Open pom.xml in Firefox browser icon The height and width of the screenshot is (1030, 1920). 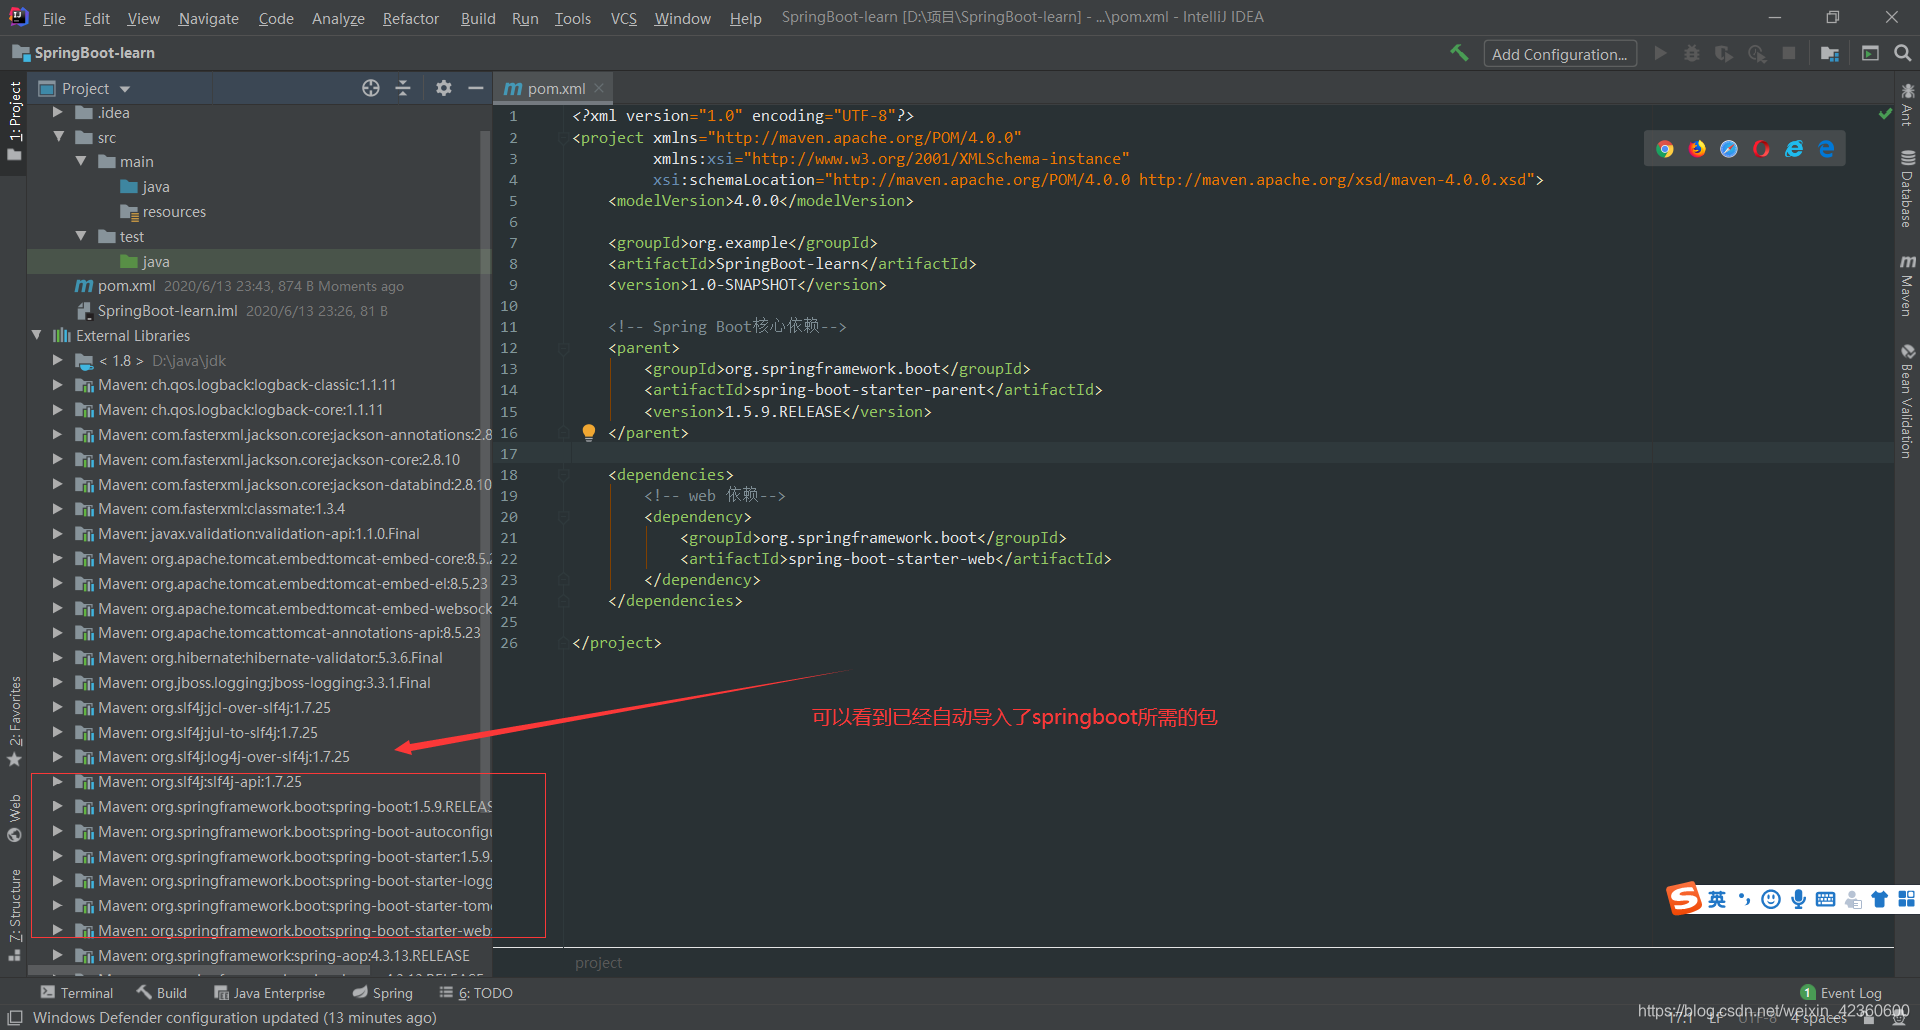pyautogui.click(x=1697, y=149)
